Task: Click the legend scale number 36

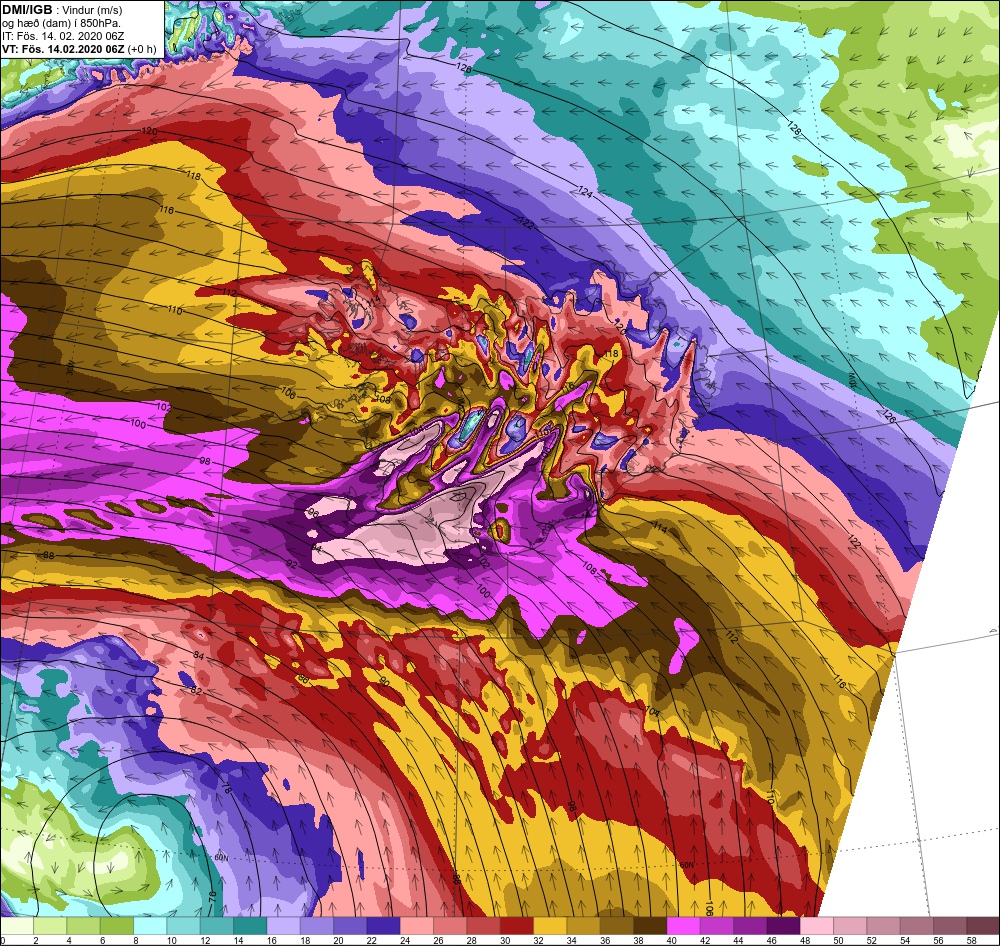Action: [605, 940]
